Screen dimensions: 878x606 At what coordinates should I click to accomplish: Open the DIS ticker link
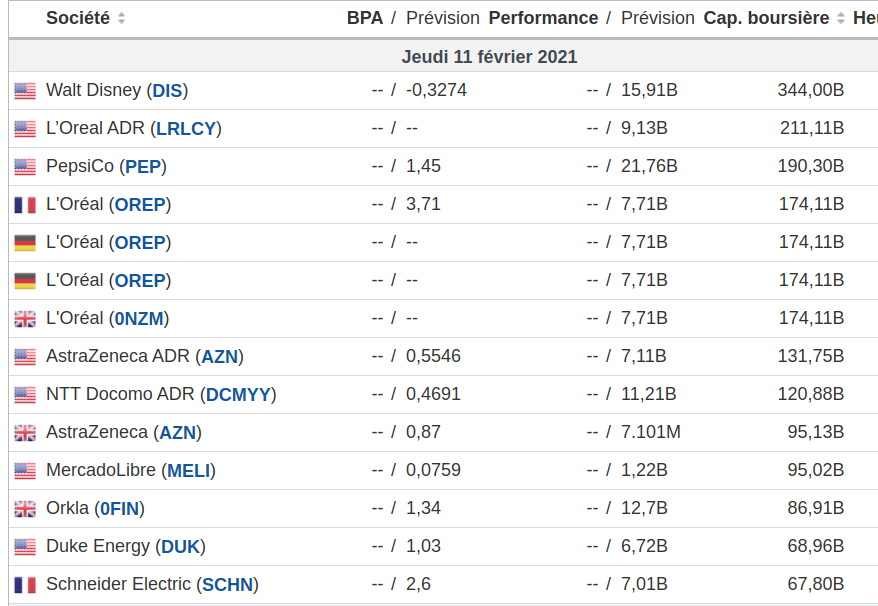tap(167, 90)
